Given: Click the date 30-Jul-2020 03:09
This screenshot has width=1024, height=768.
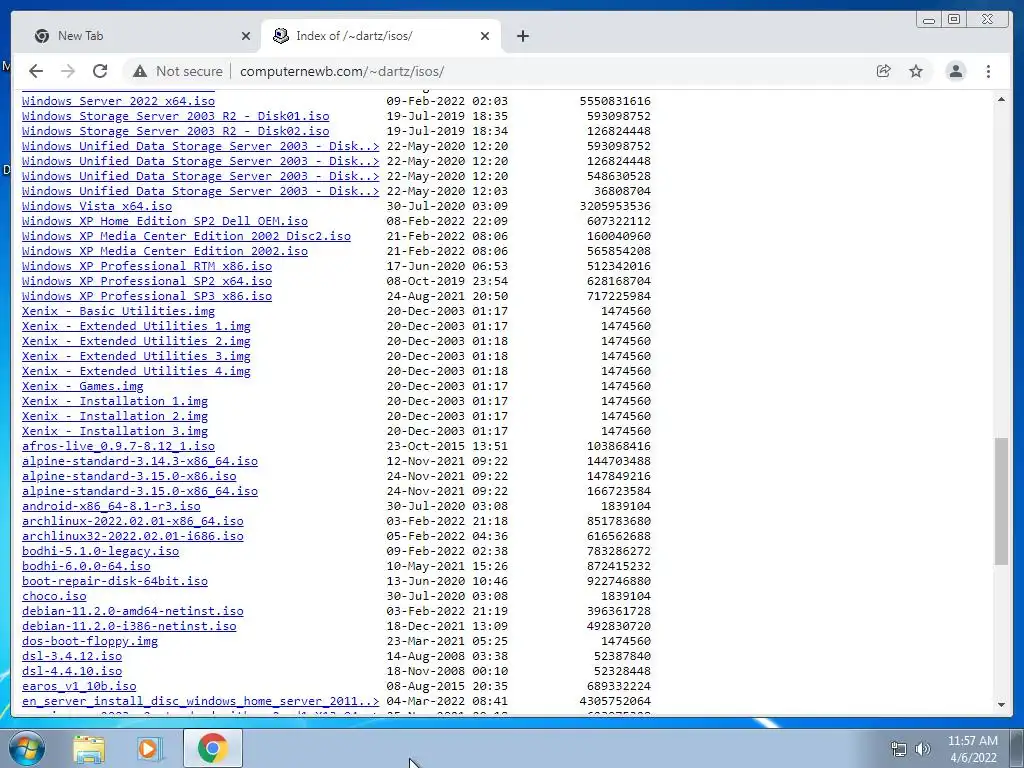Looking at the screenshot, I should [x=447, y=206].
